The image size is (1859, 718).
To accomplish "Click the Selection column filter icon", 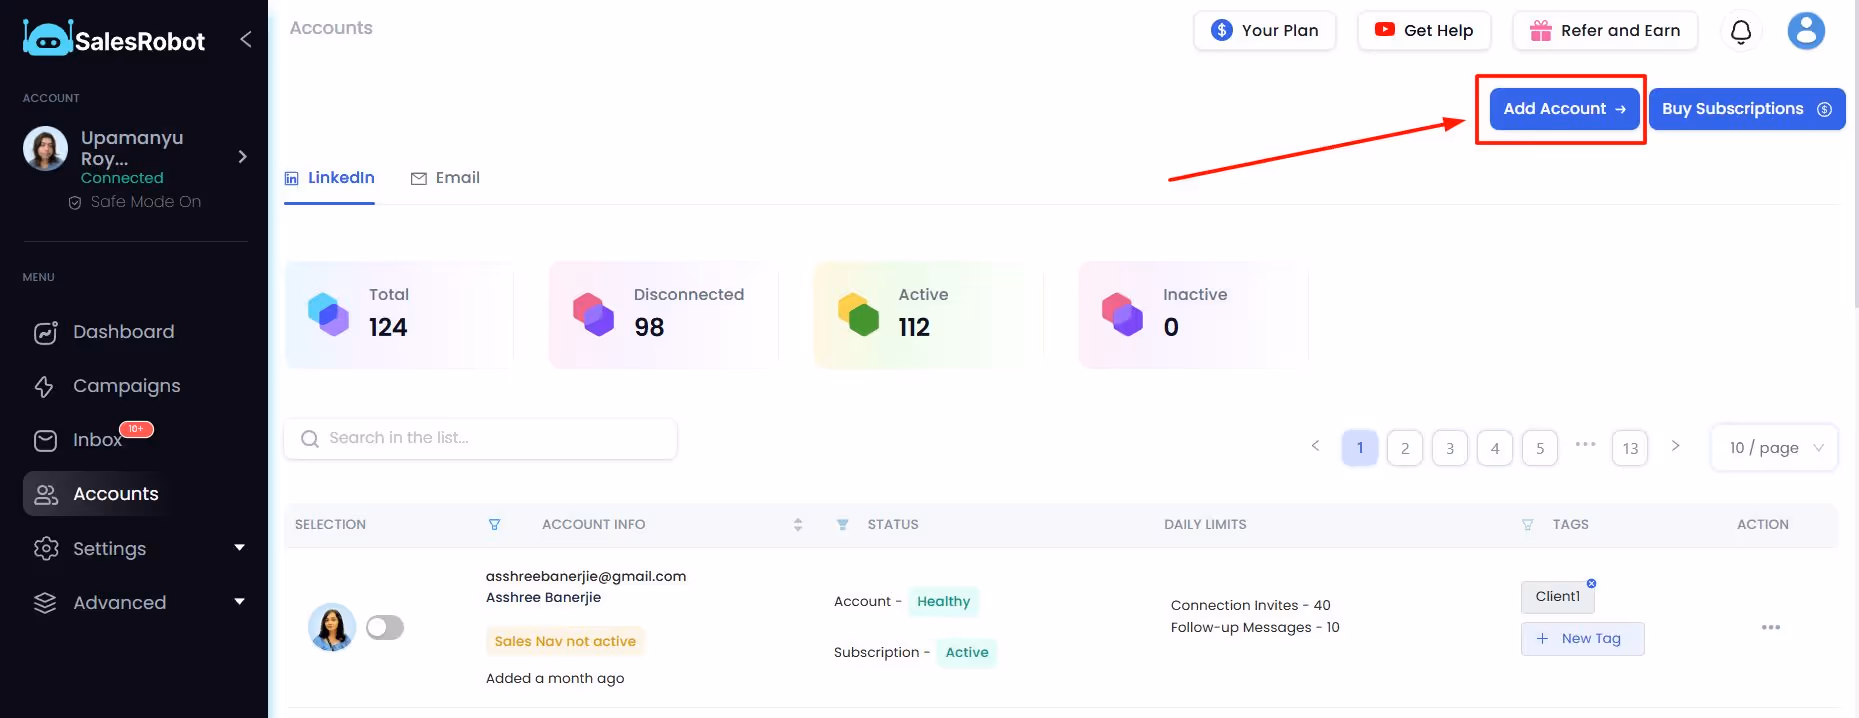I will (494, 524).
